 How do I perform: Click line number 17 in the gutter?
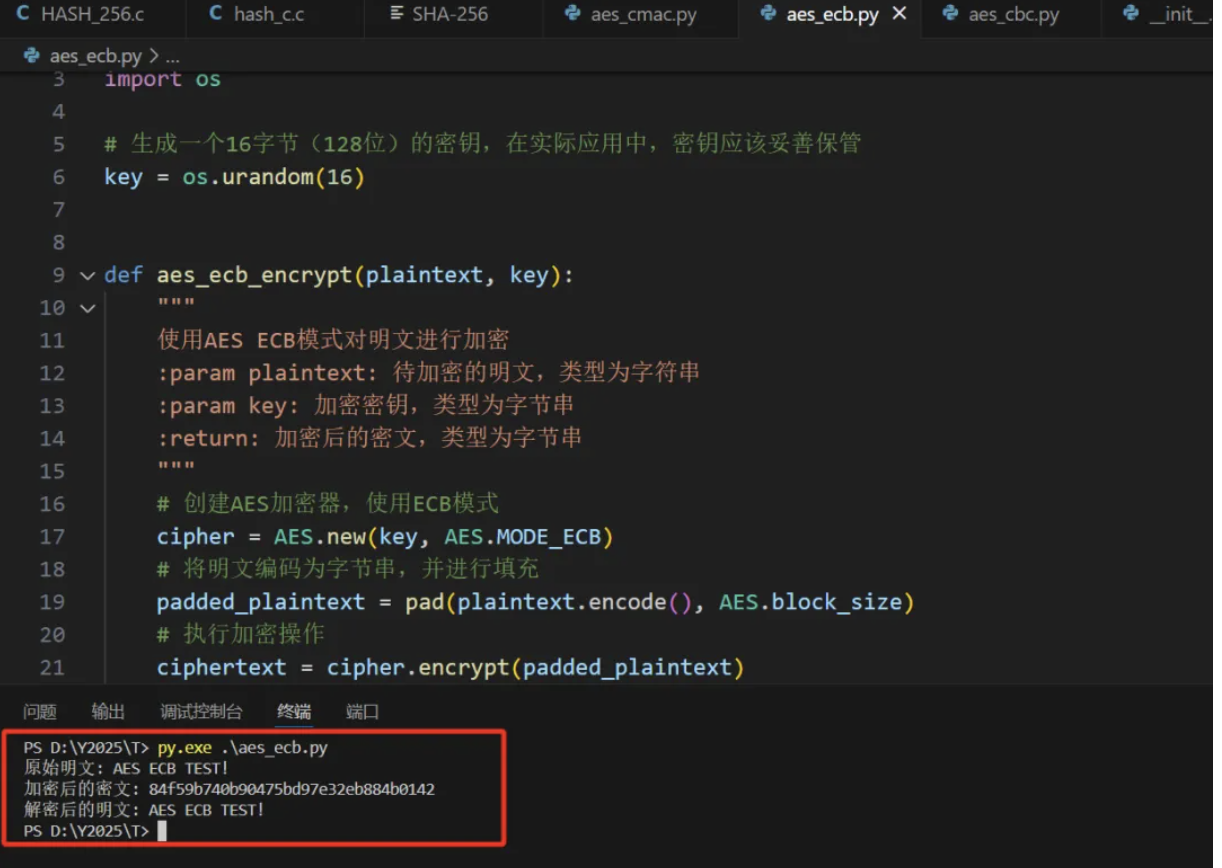(x=52, y=537)
